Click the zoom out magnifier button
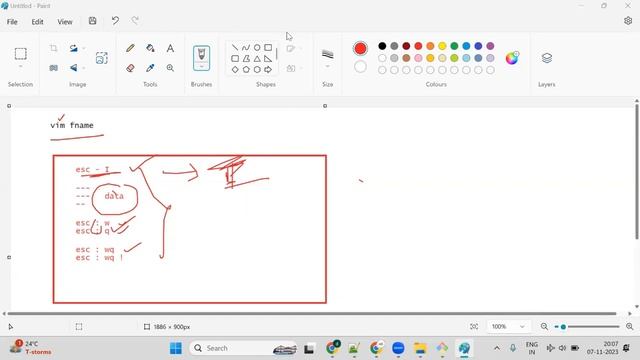Image resolution: width=640 pixels, height=360 pixels. [544, 327]
